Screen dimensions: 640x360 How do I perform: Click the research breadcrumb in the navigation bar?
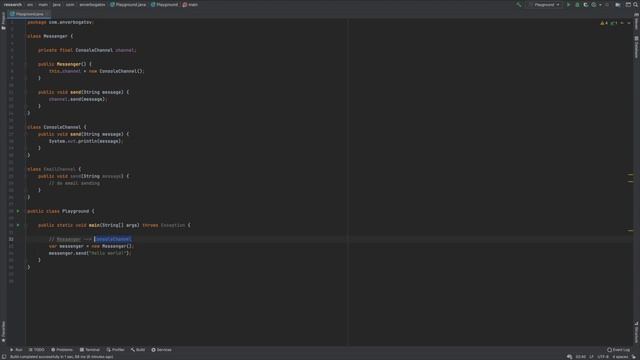(x=13, y=4)
